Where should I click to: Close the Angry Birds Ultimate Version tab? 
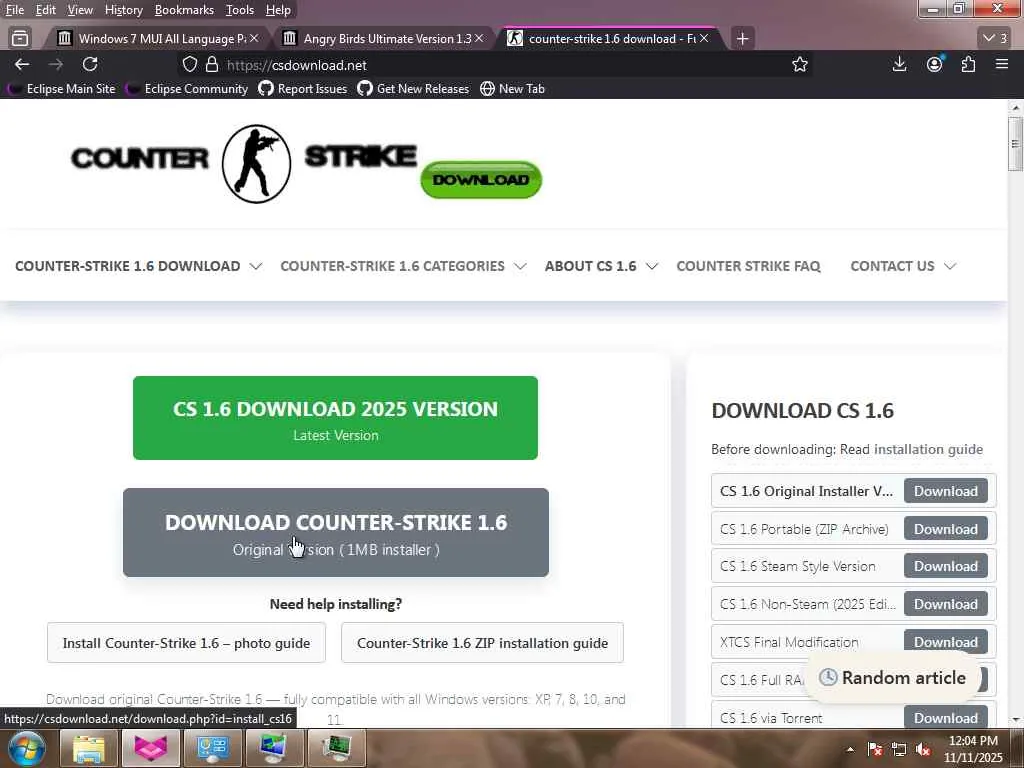coord(479,39)
